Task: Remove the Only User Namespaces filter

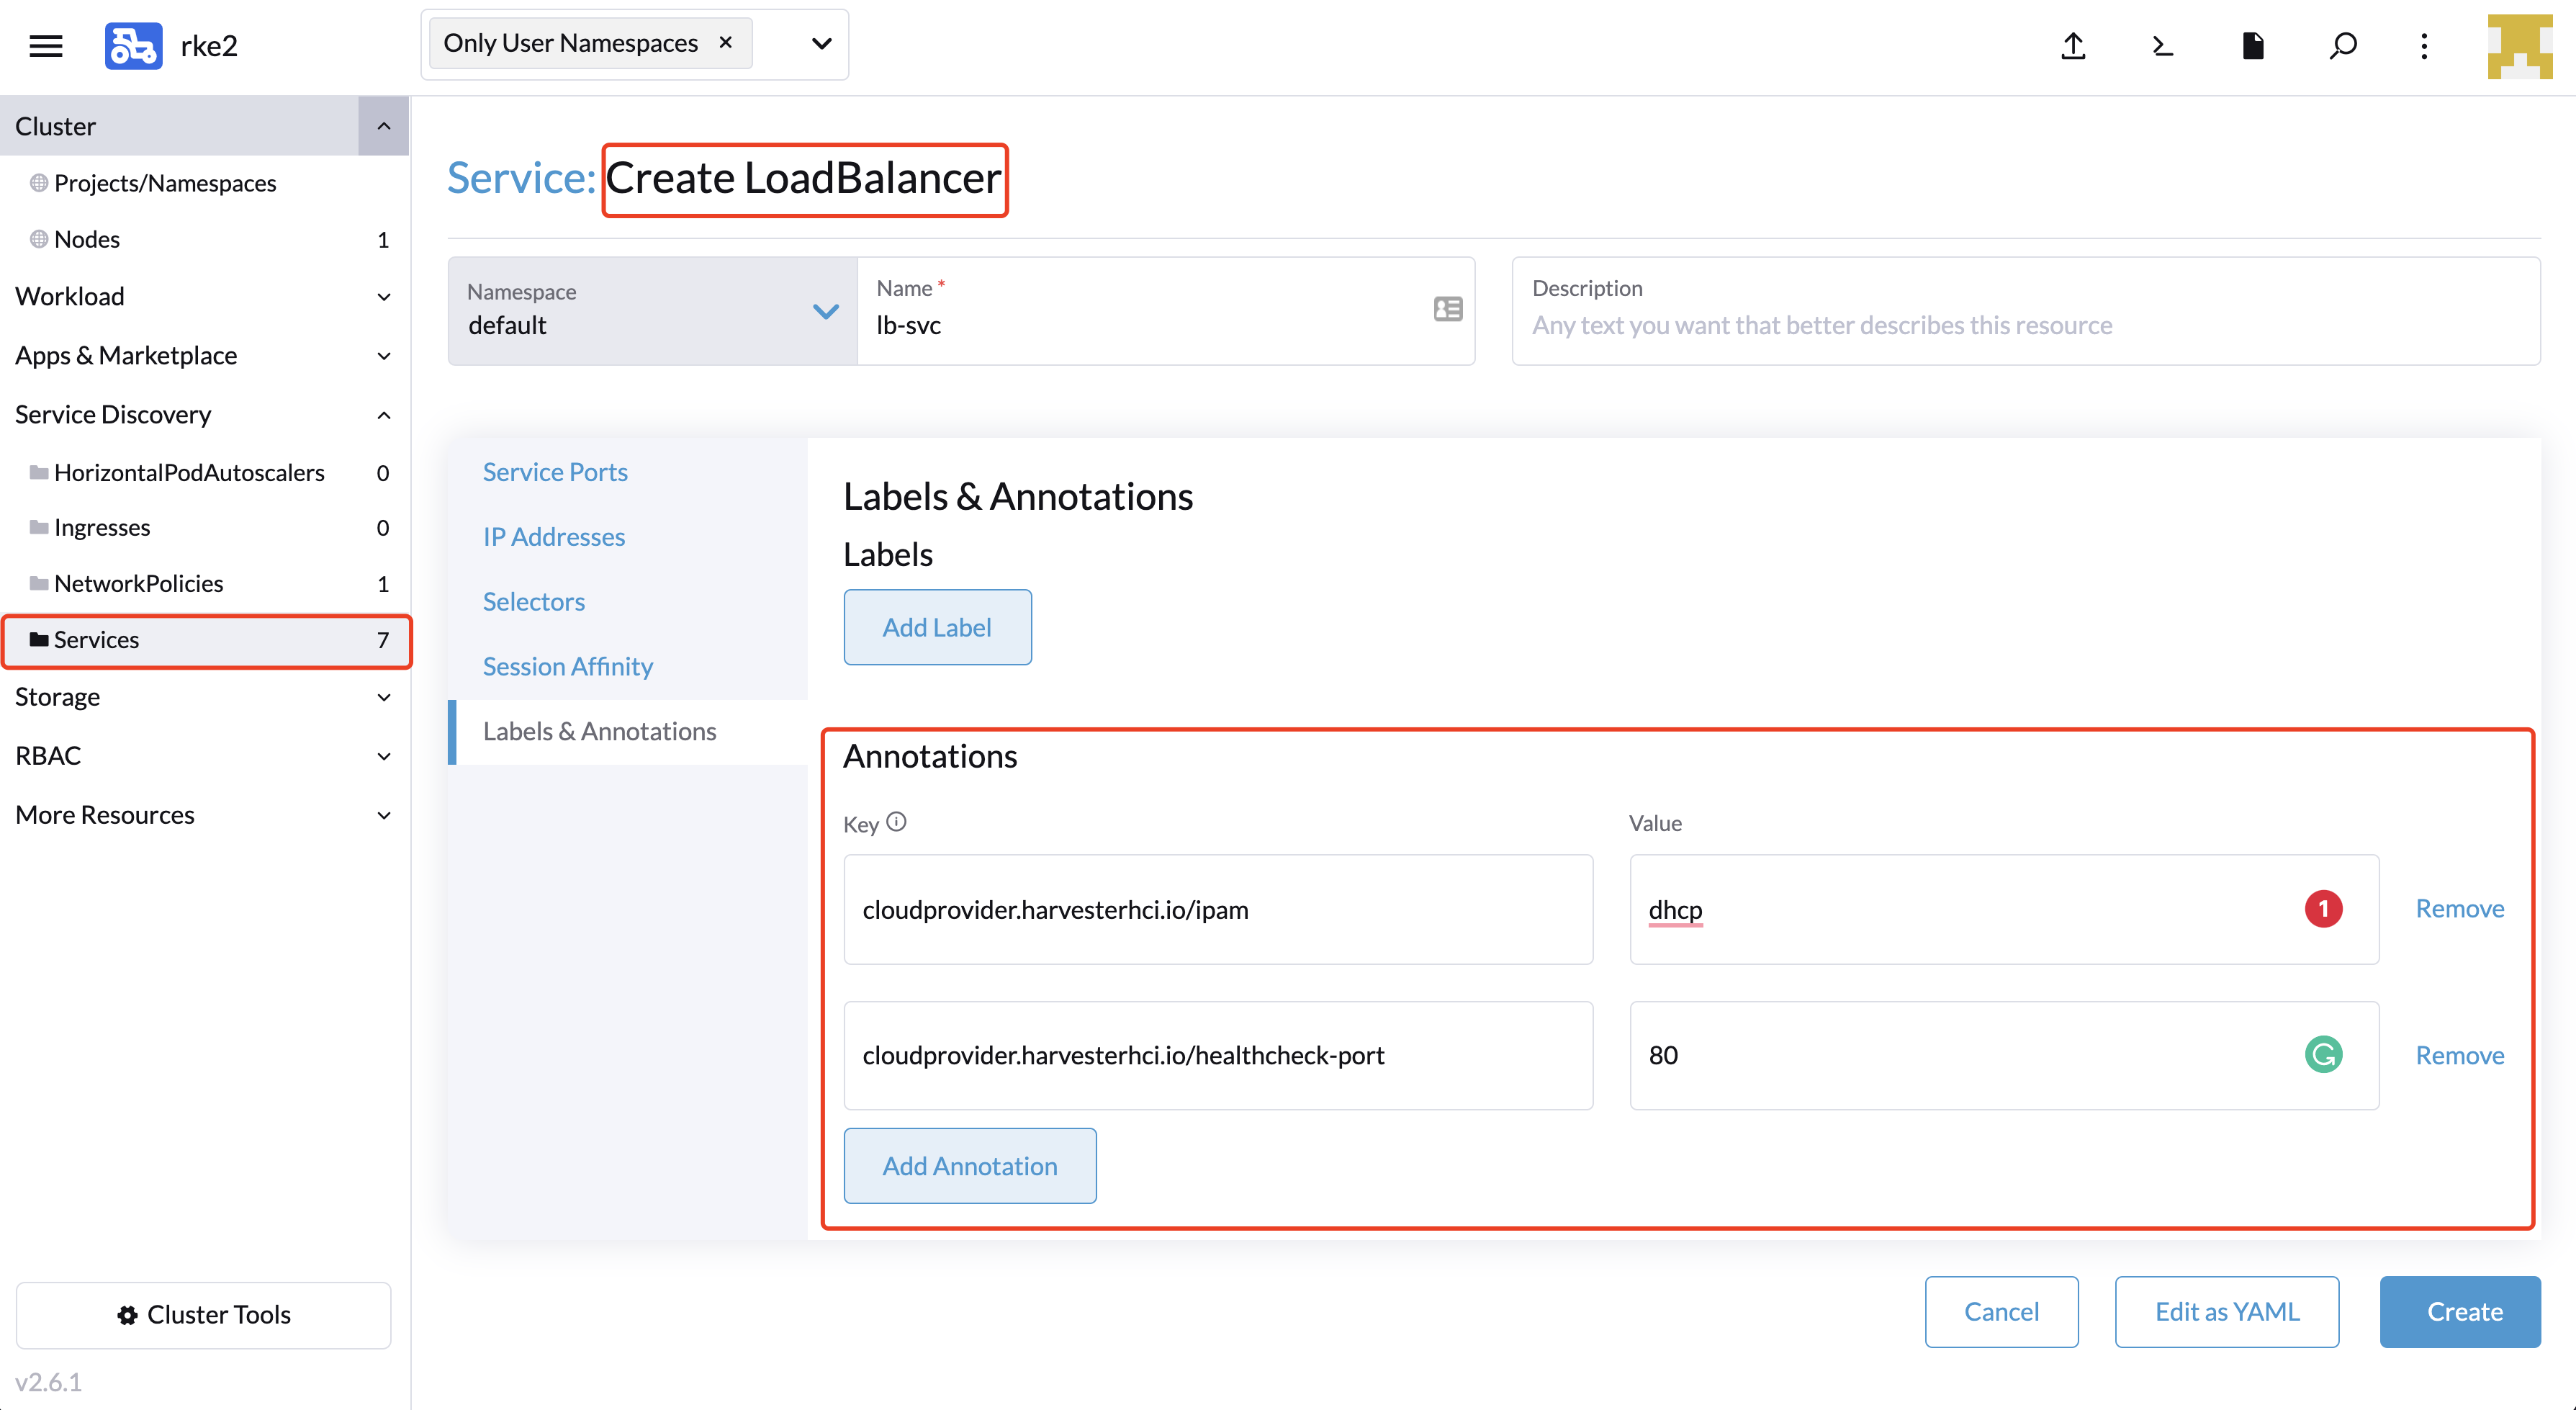Action: tap(726, 43)
